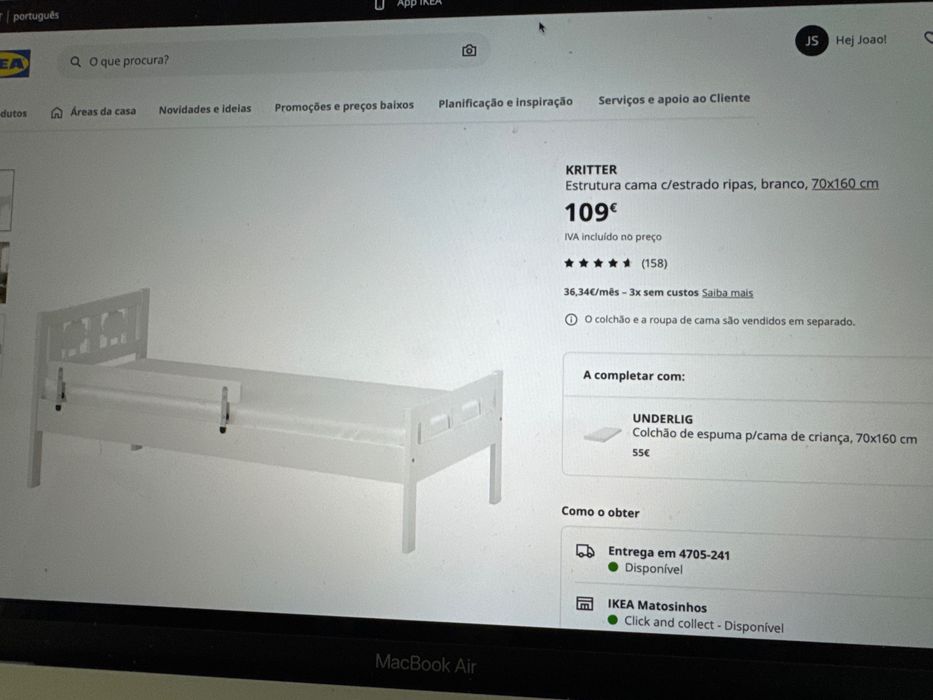Open Planificação e inspiração menu
The image size is (933, 700).
click(505, 102)
